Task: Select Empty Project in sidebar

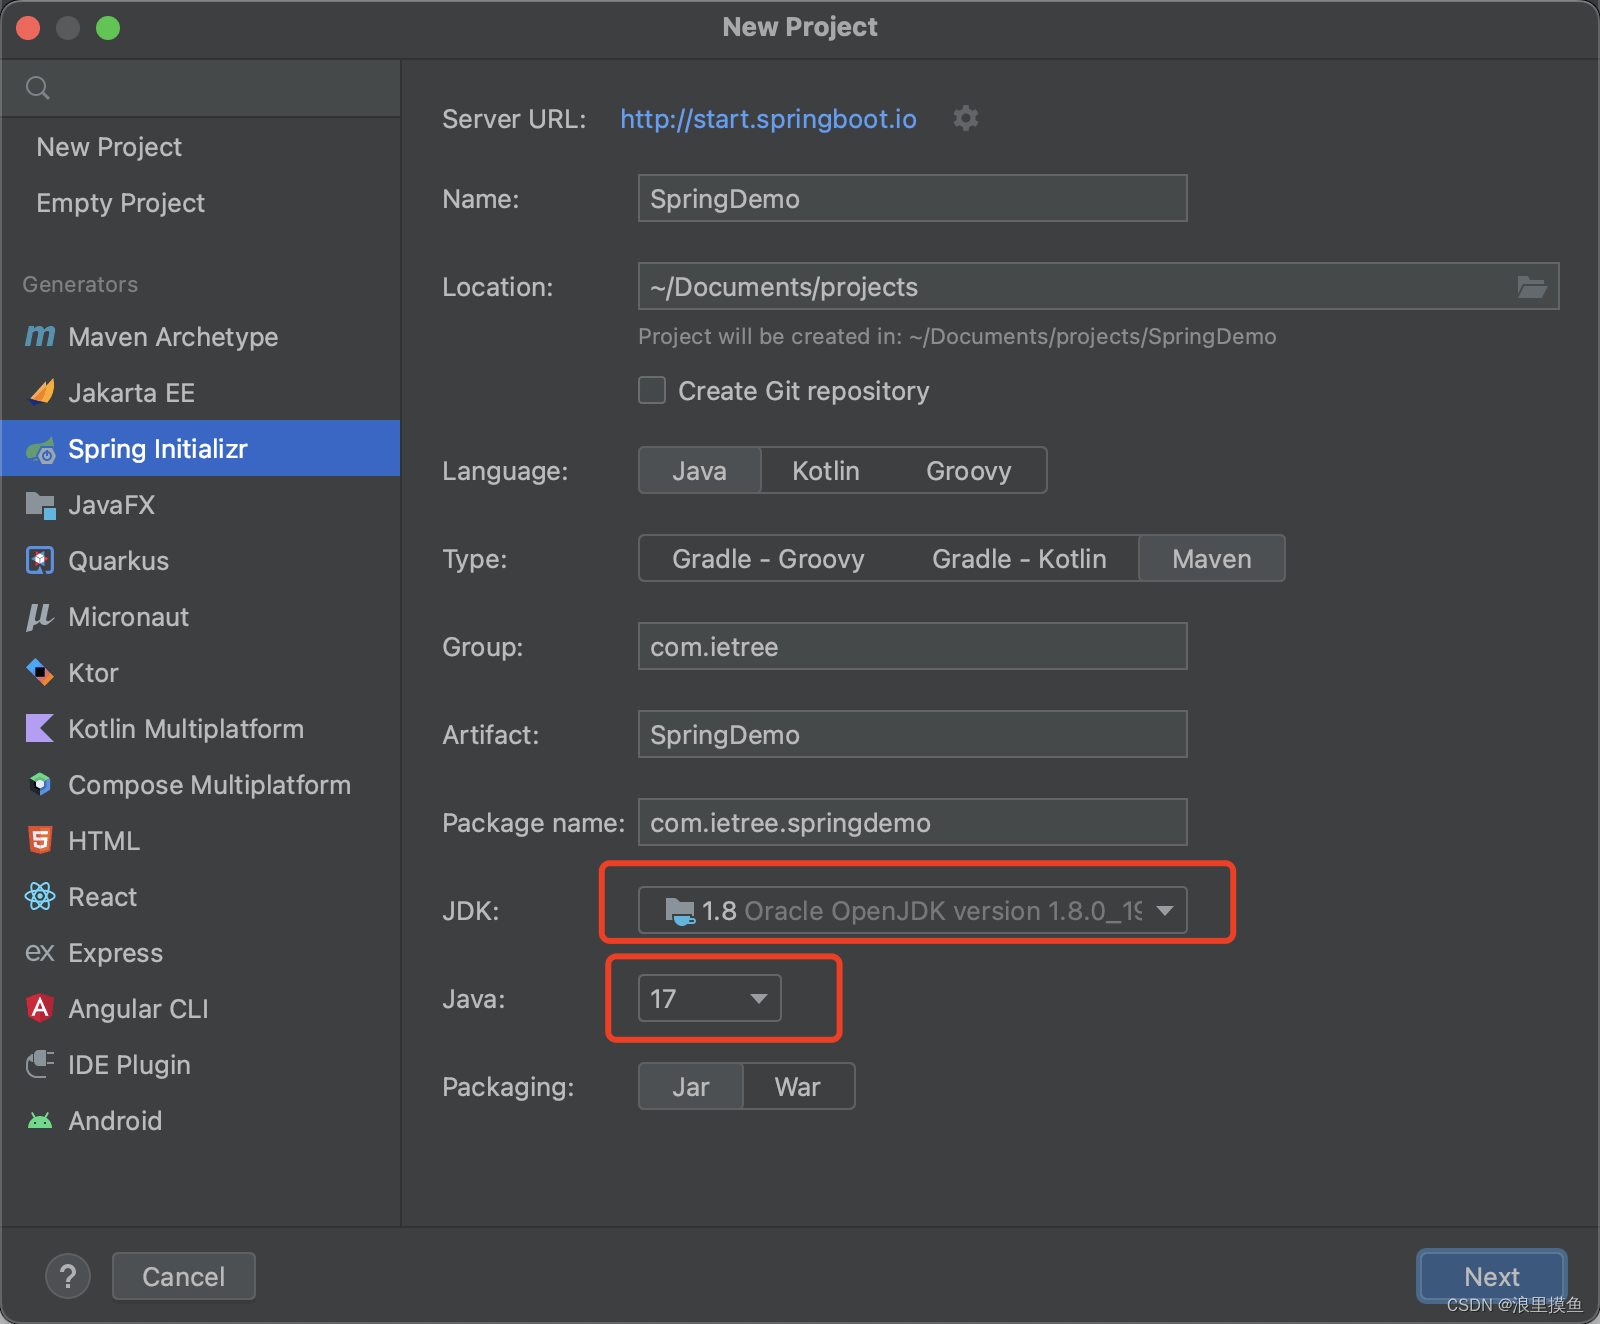Action: 120,203
